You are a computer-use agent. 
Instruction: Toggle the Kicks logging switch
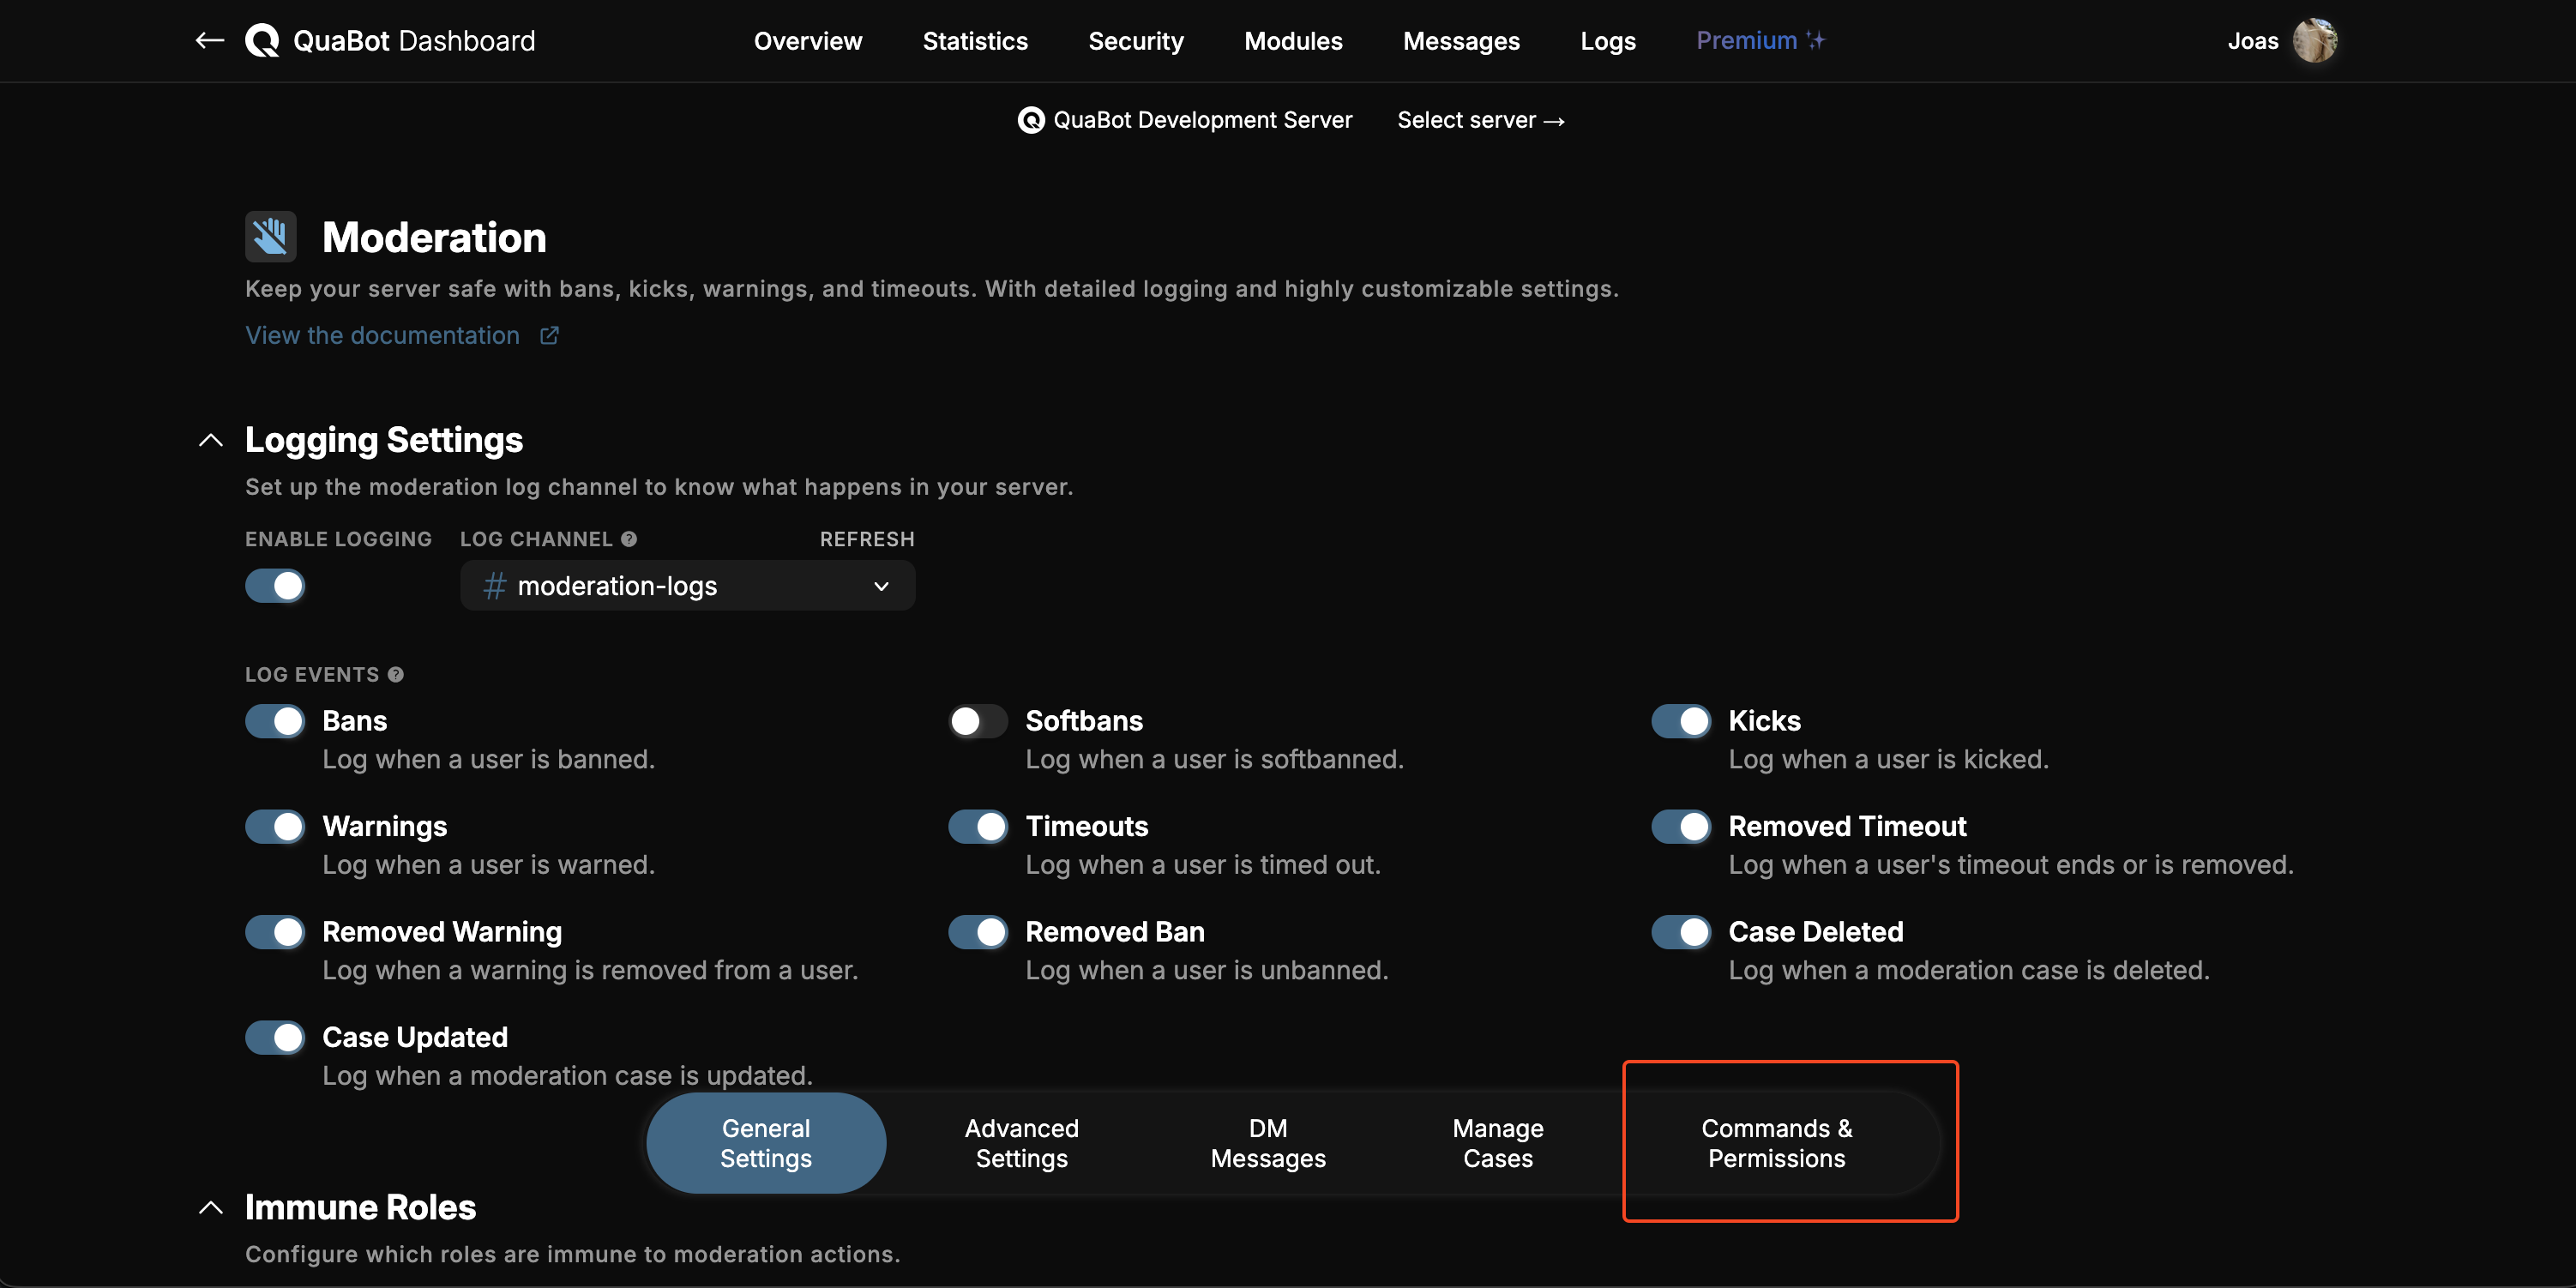click(x=1682, y=721)
